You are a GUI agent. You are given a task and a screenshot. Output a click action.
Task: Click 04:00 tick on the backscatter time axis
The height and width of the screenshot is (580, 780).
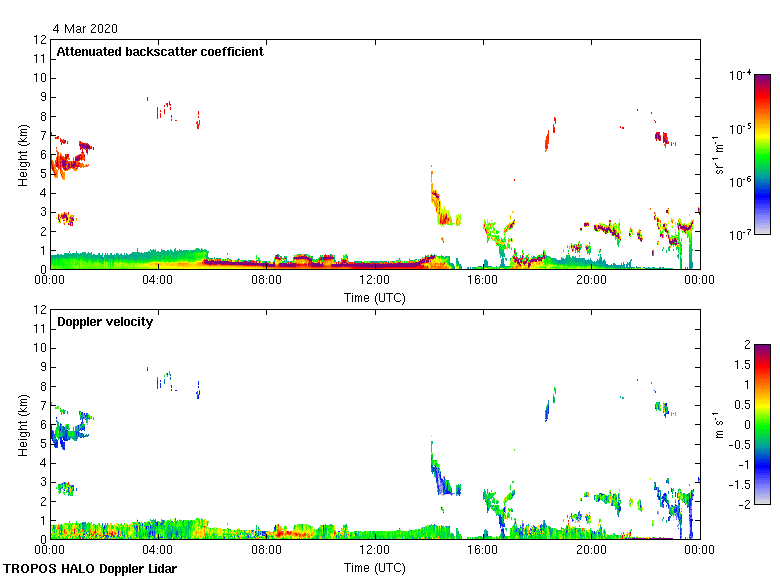pos(158,281)
